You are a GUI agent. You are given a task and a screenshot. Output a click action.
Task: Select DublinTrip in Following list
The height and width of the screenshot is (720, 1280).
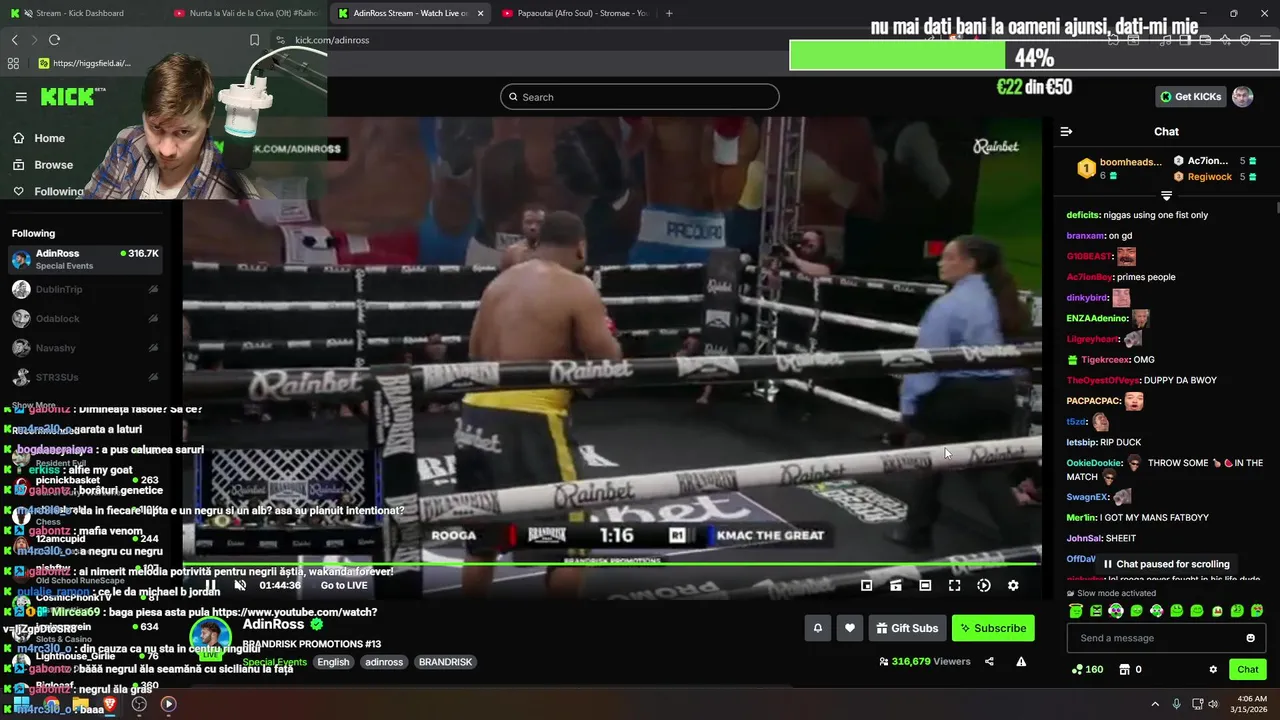pos(85,289)
